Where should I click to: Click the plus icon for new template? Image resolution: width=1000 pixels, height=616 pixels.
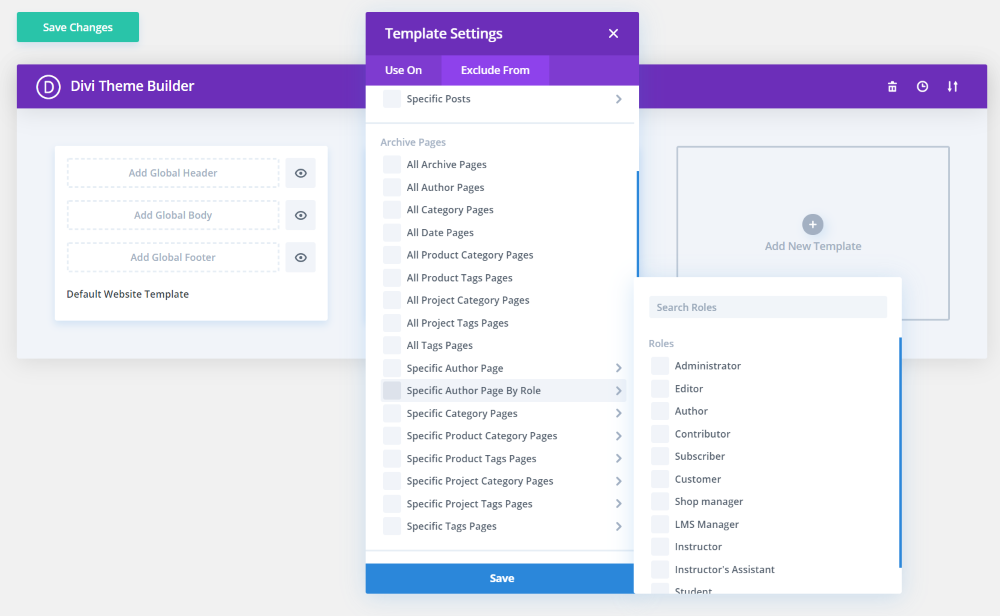click(x=812, y=224)
